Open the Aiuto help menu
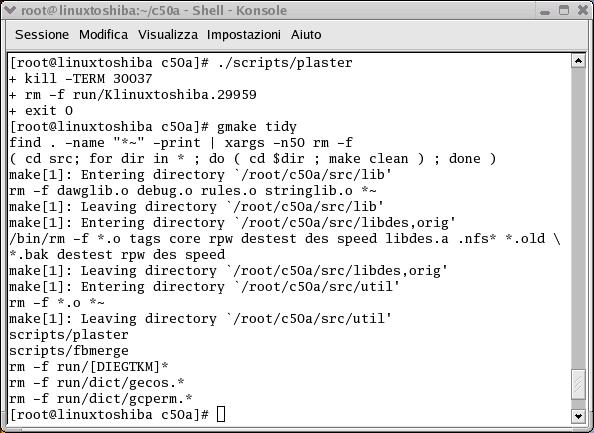This screenshot has height=433, width=594. pos(306,34)
